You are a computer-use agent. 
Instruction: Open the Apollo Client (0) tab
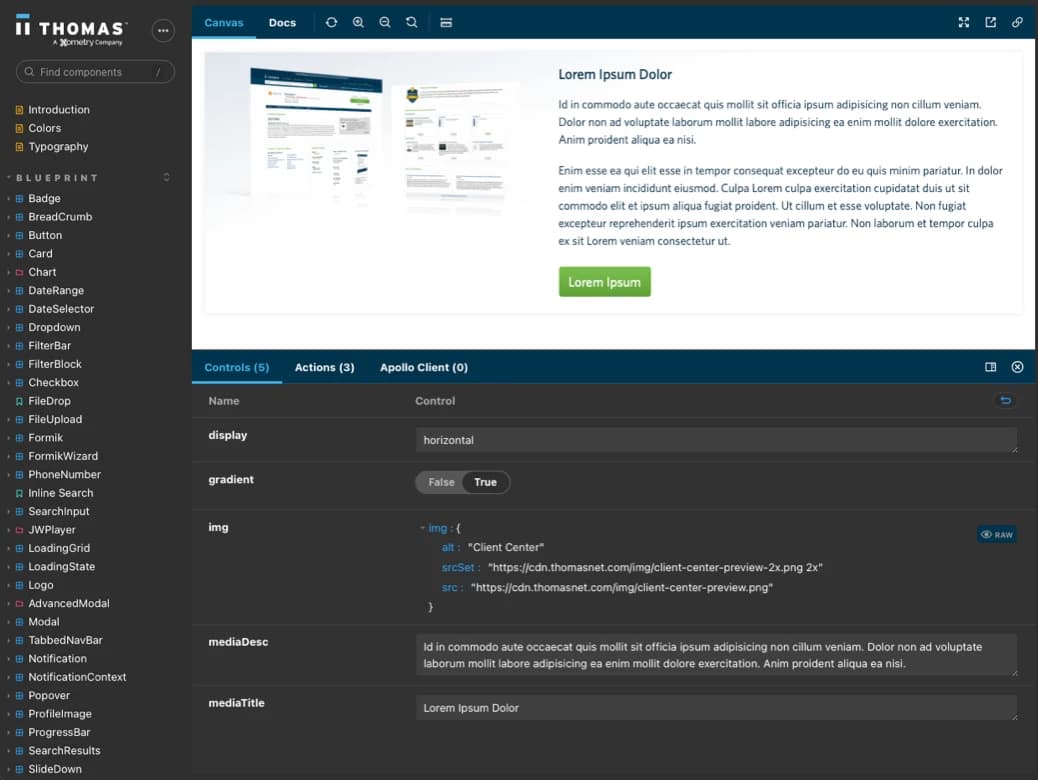point(424,367)
